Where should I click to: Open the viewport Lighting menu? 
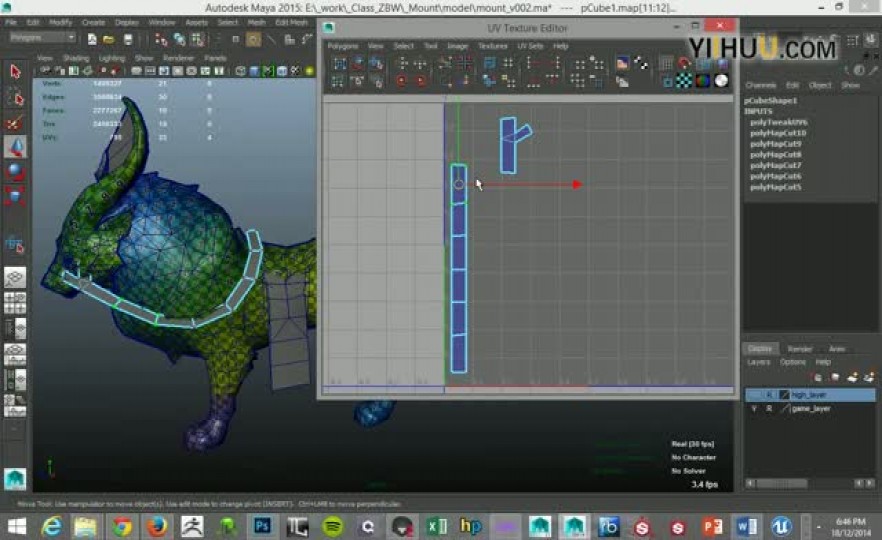[112, 58]
